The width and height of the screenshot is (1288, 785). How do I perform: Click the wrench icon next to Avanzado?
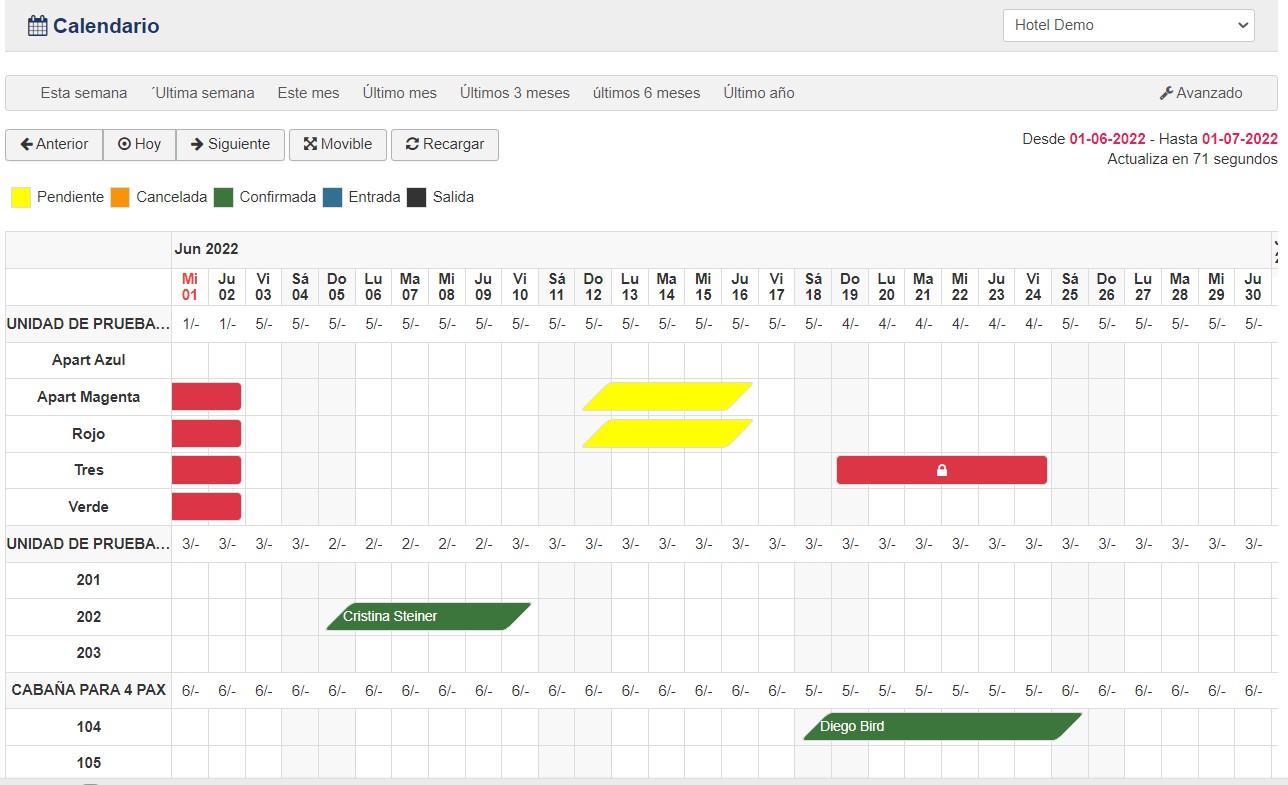1165,93
